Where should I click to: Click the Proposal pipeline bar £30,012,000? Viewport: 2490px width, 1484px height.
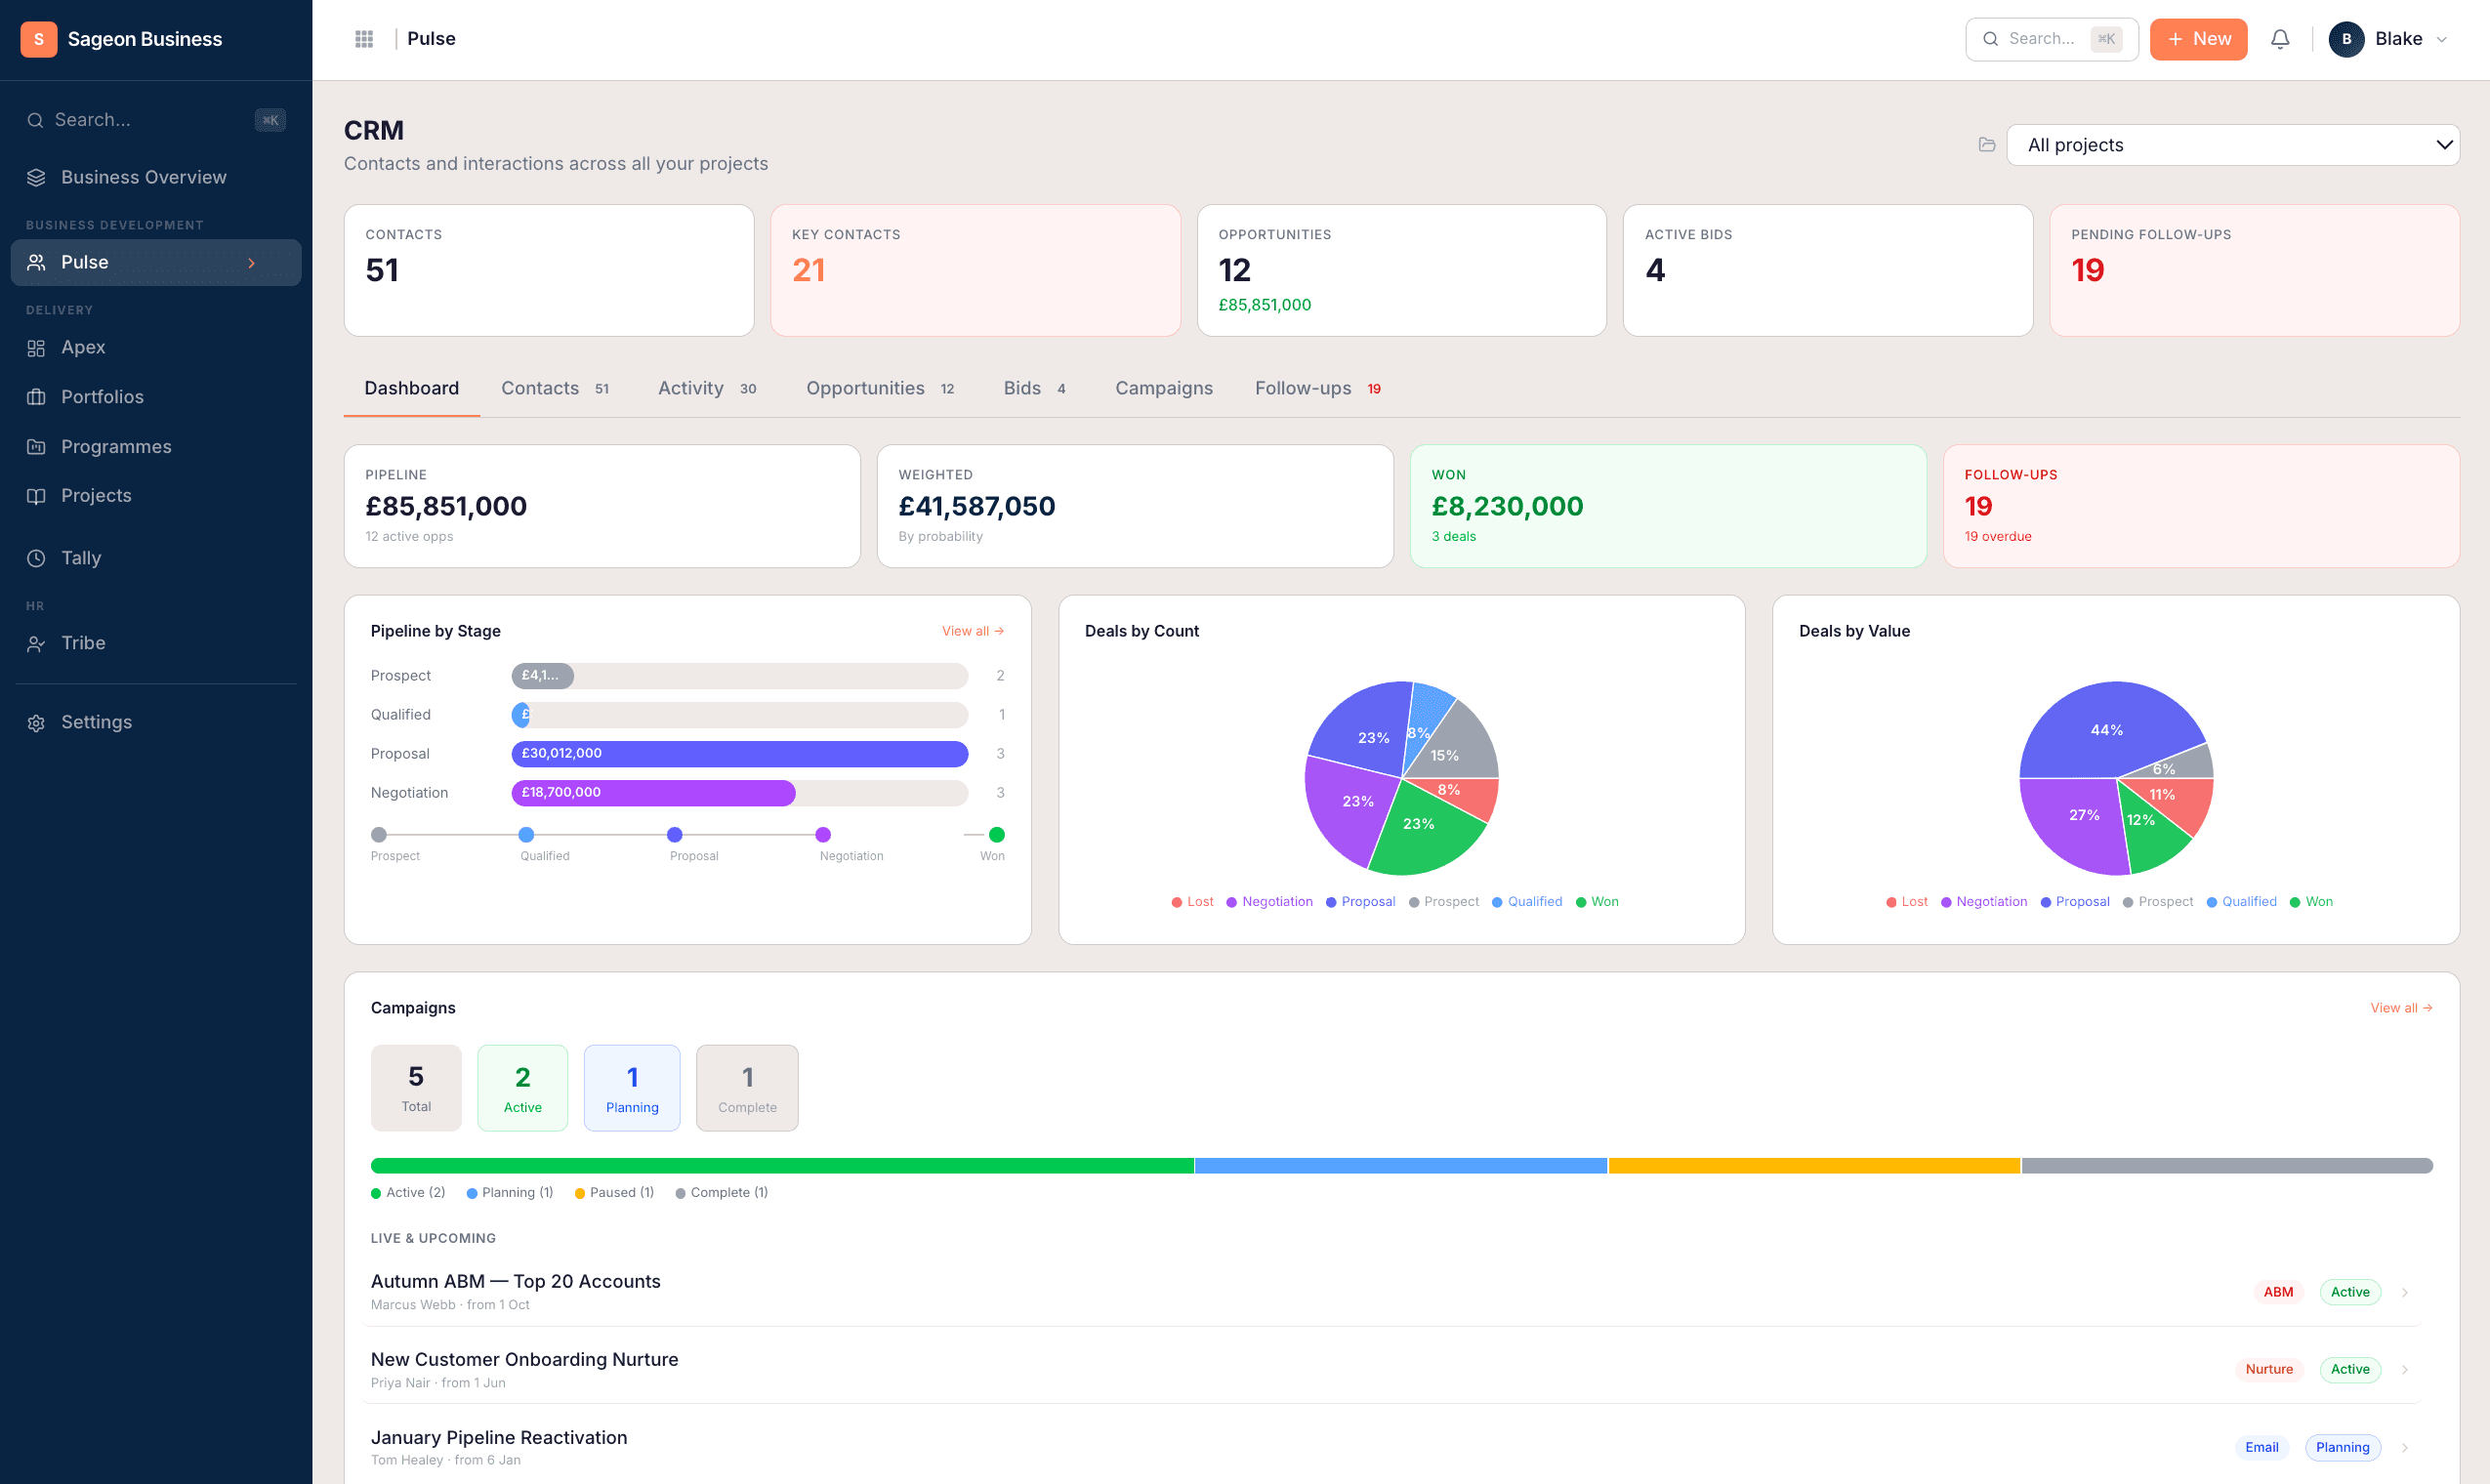pyautogui.click(x=739, y=754)
